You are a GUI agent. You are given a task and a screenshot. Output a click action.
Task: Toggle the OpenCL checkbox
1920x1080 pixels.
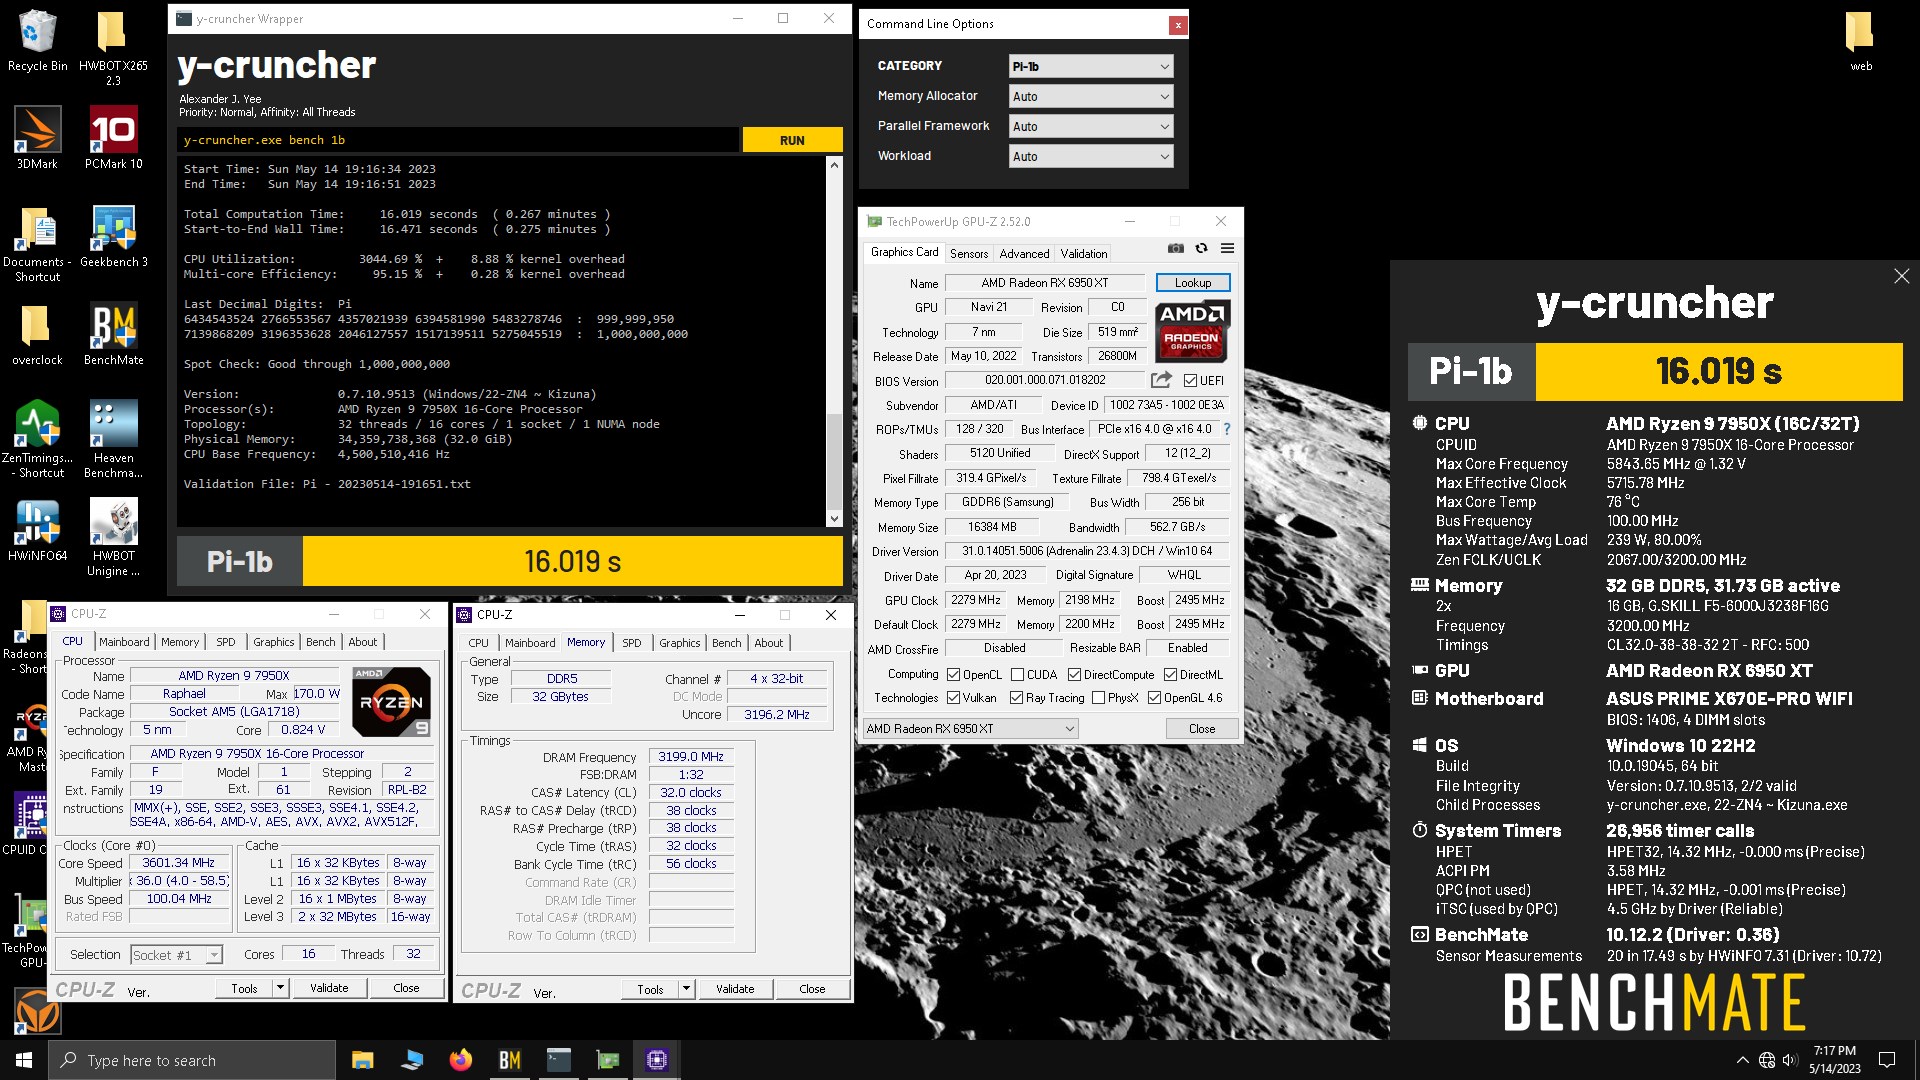tap(953, 675)
